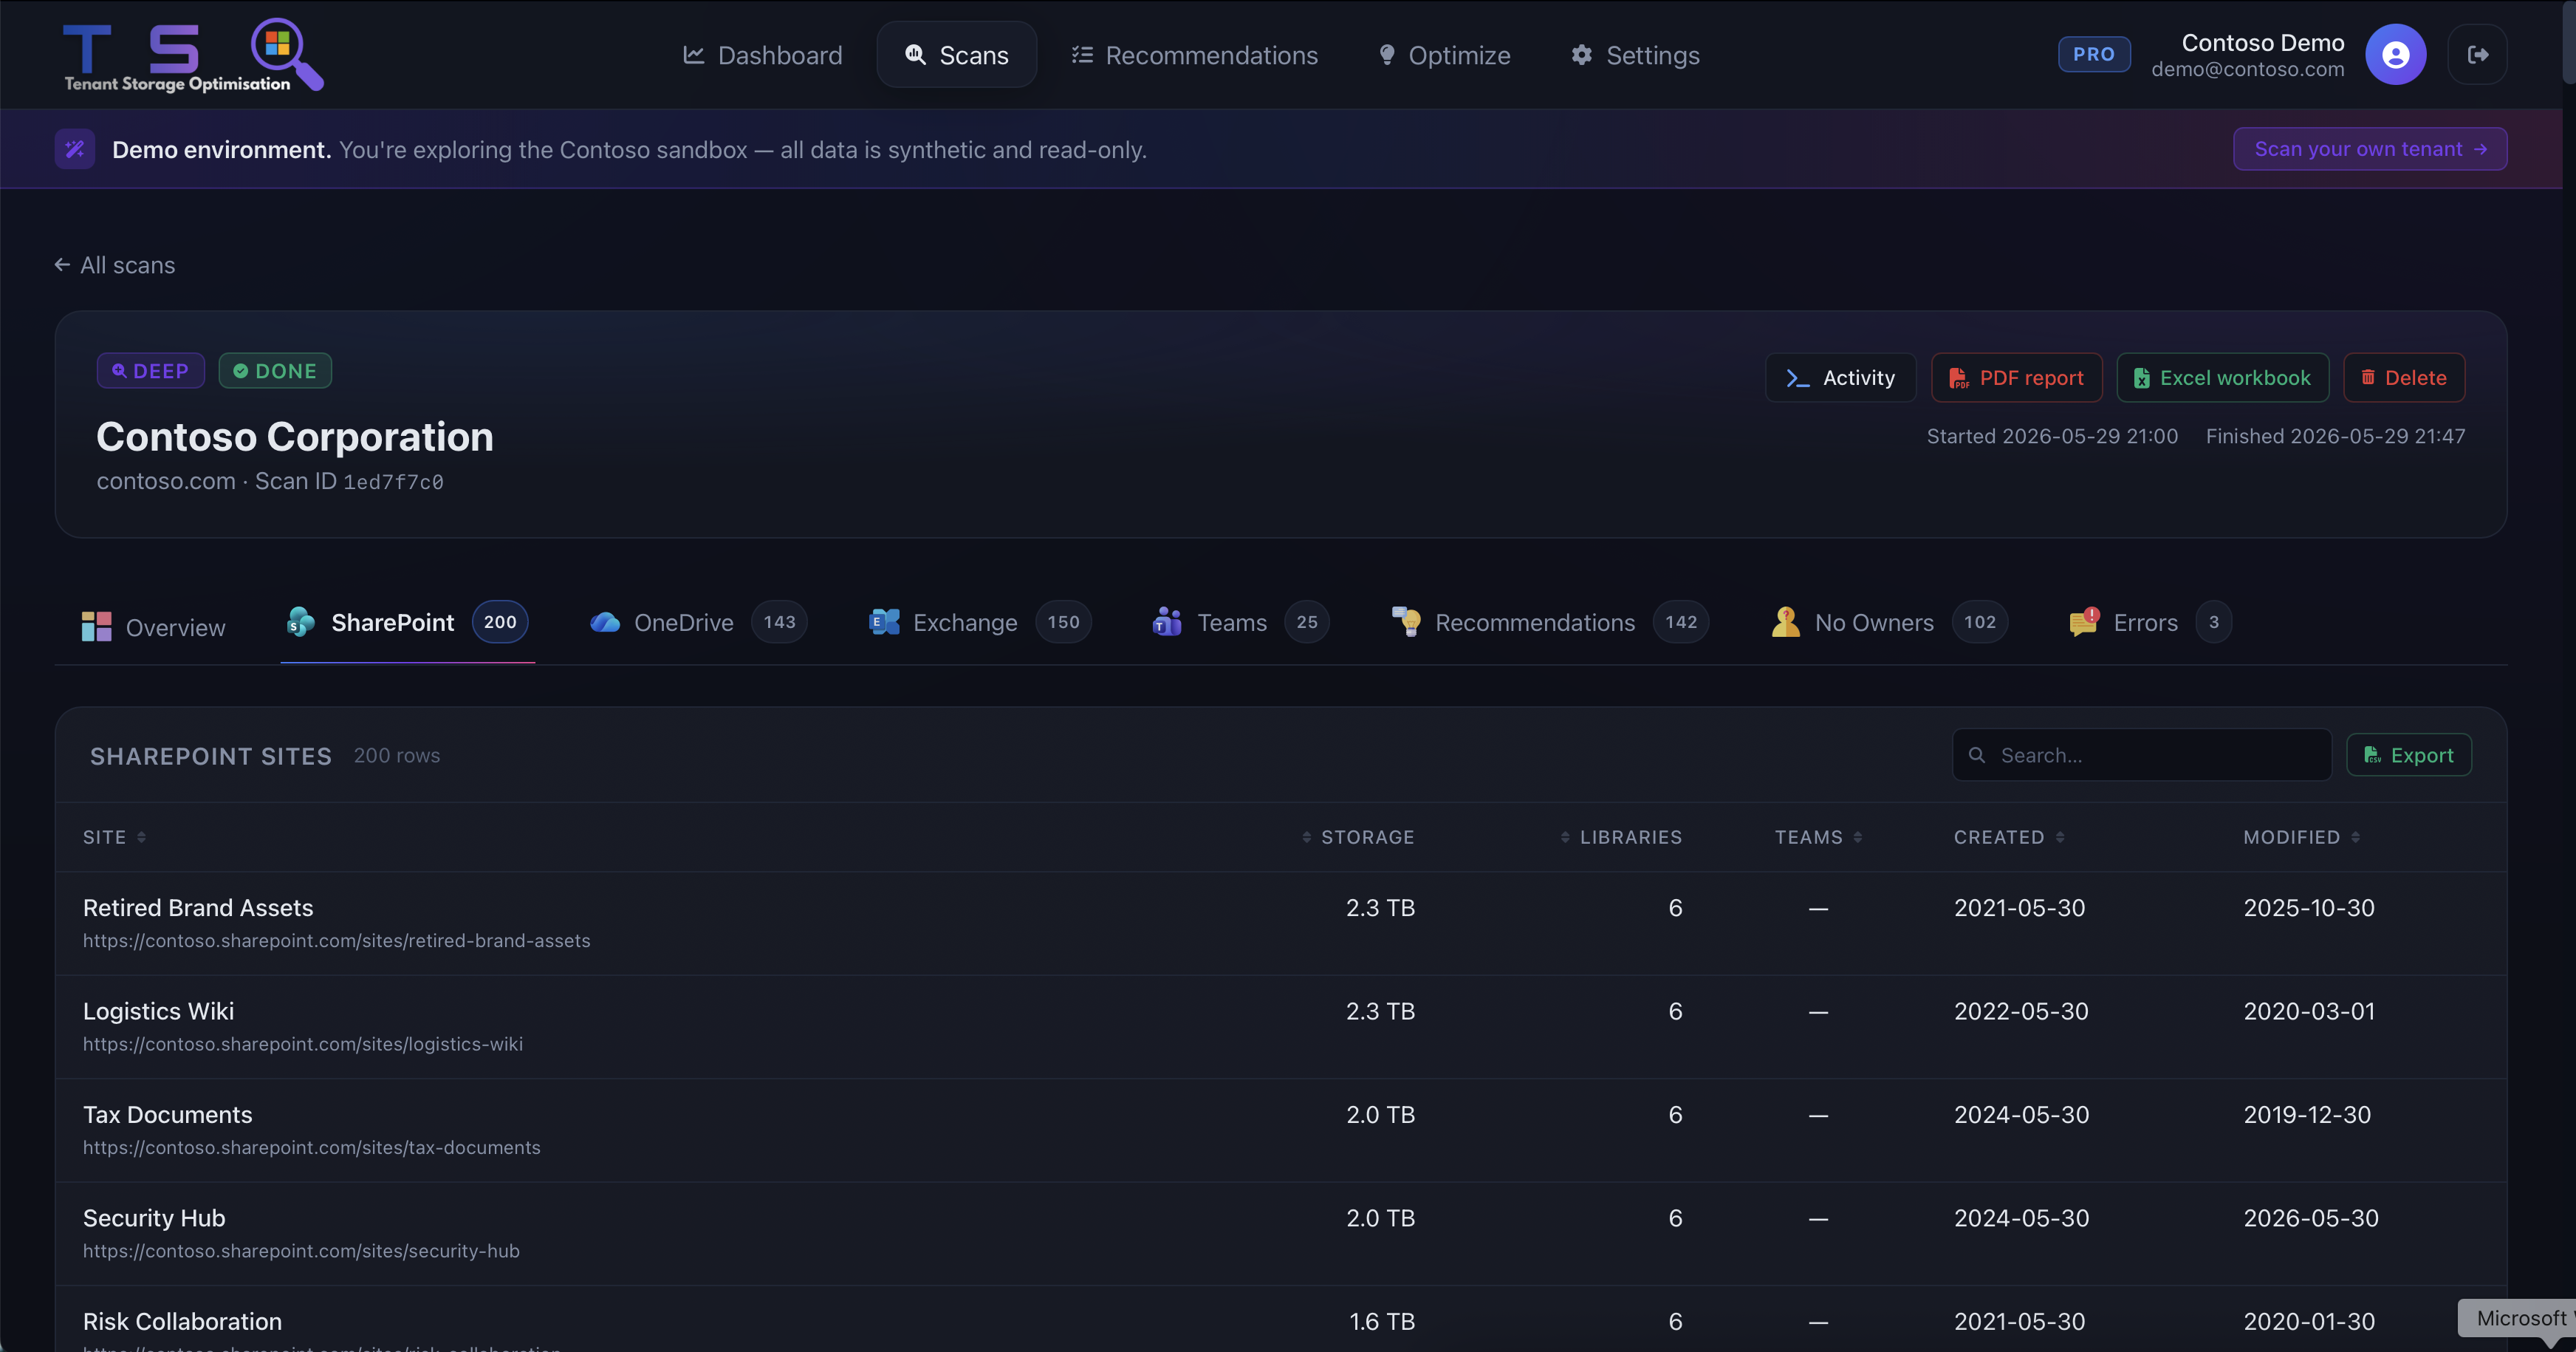
Task: Click the sign-out icon button
Action: 2477,55
